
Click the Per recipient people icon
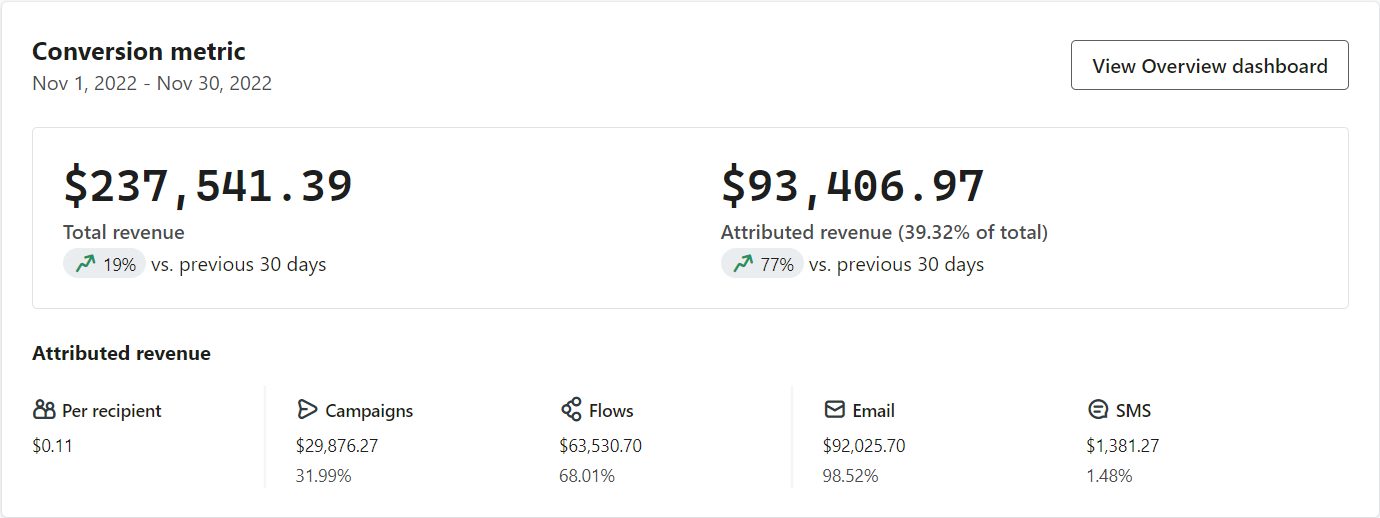coord(44,410)
